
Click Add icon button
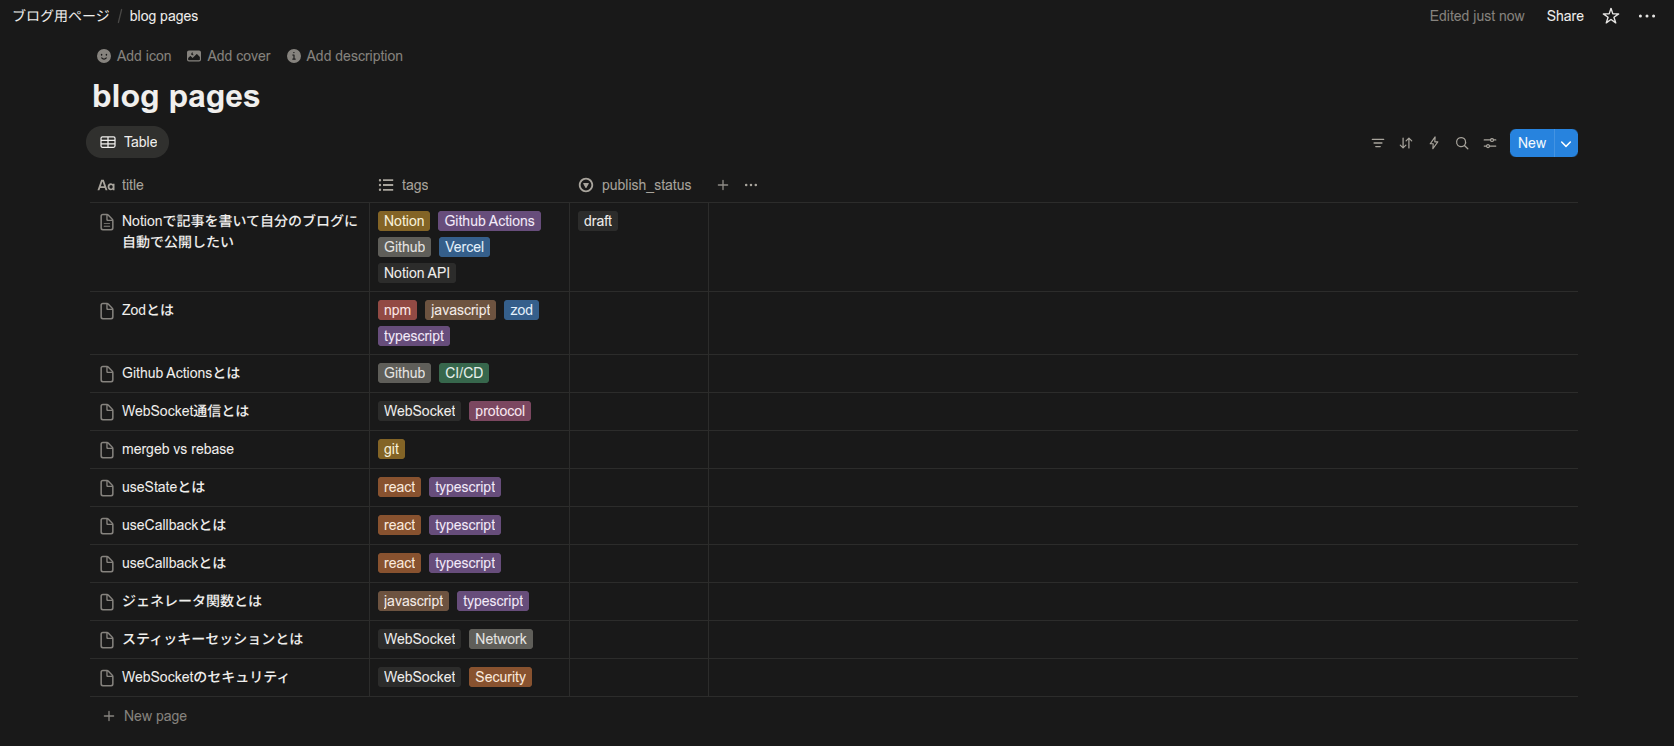click(134, 56)
